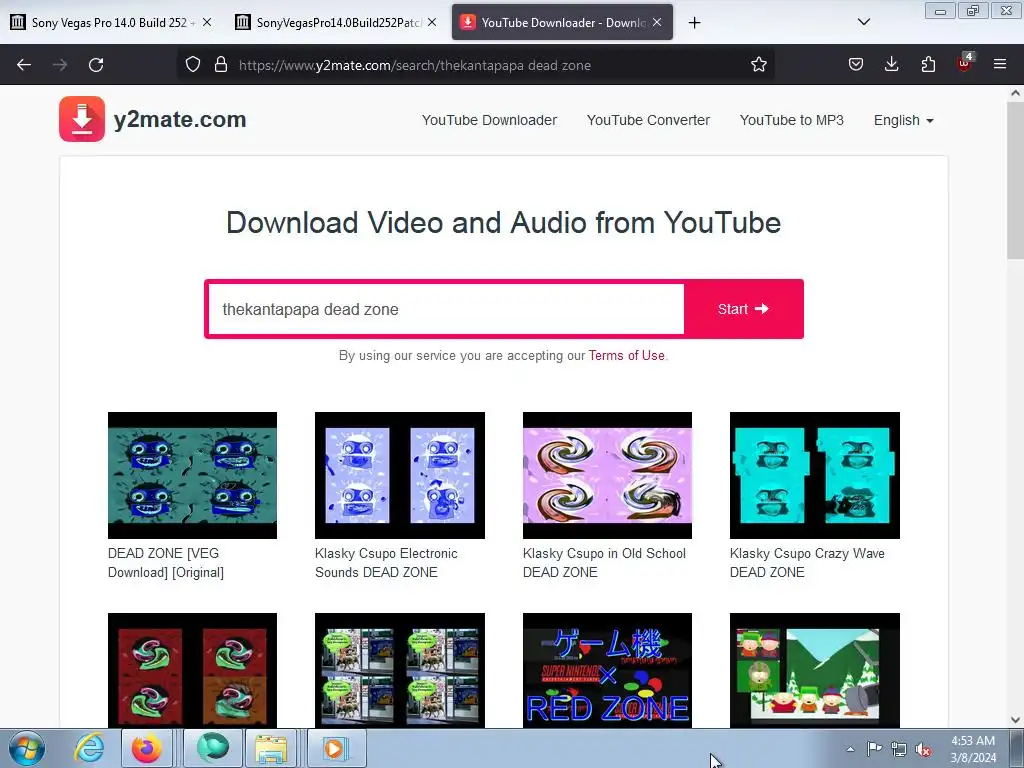Select the Electronic Sounds DEAD ZONE thumbnail
1024x768 pixels.
(x=400, y=475)
